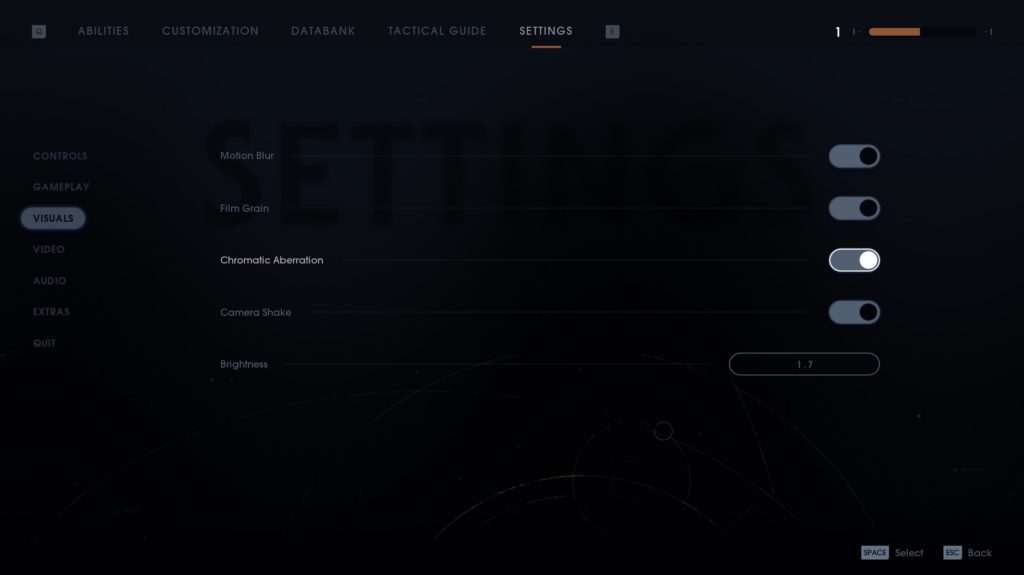This screenshot has height=575, width=1024.
Task: Go to the Tactical Guide tab
Action: (437, 31)
